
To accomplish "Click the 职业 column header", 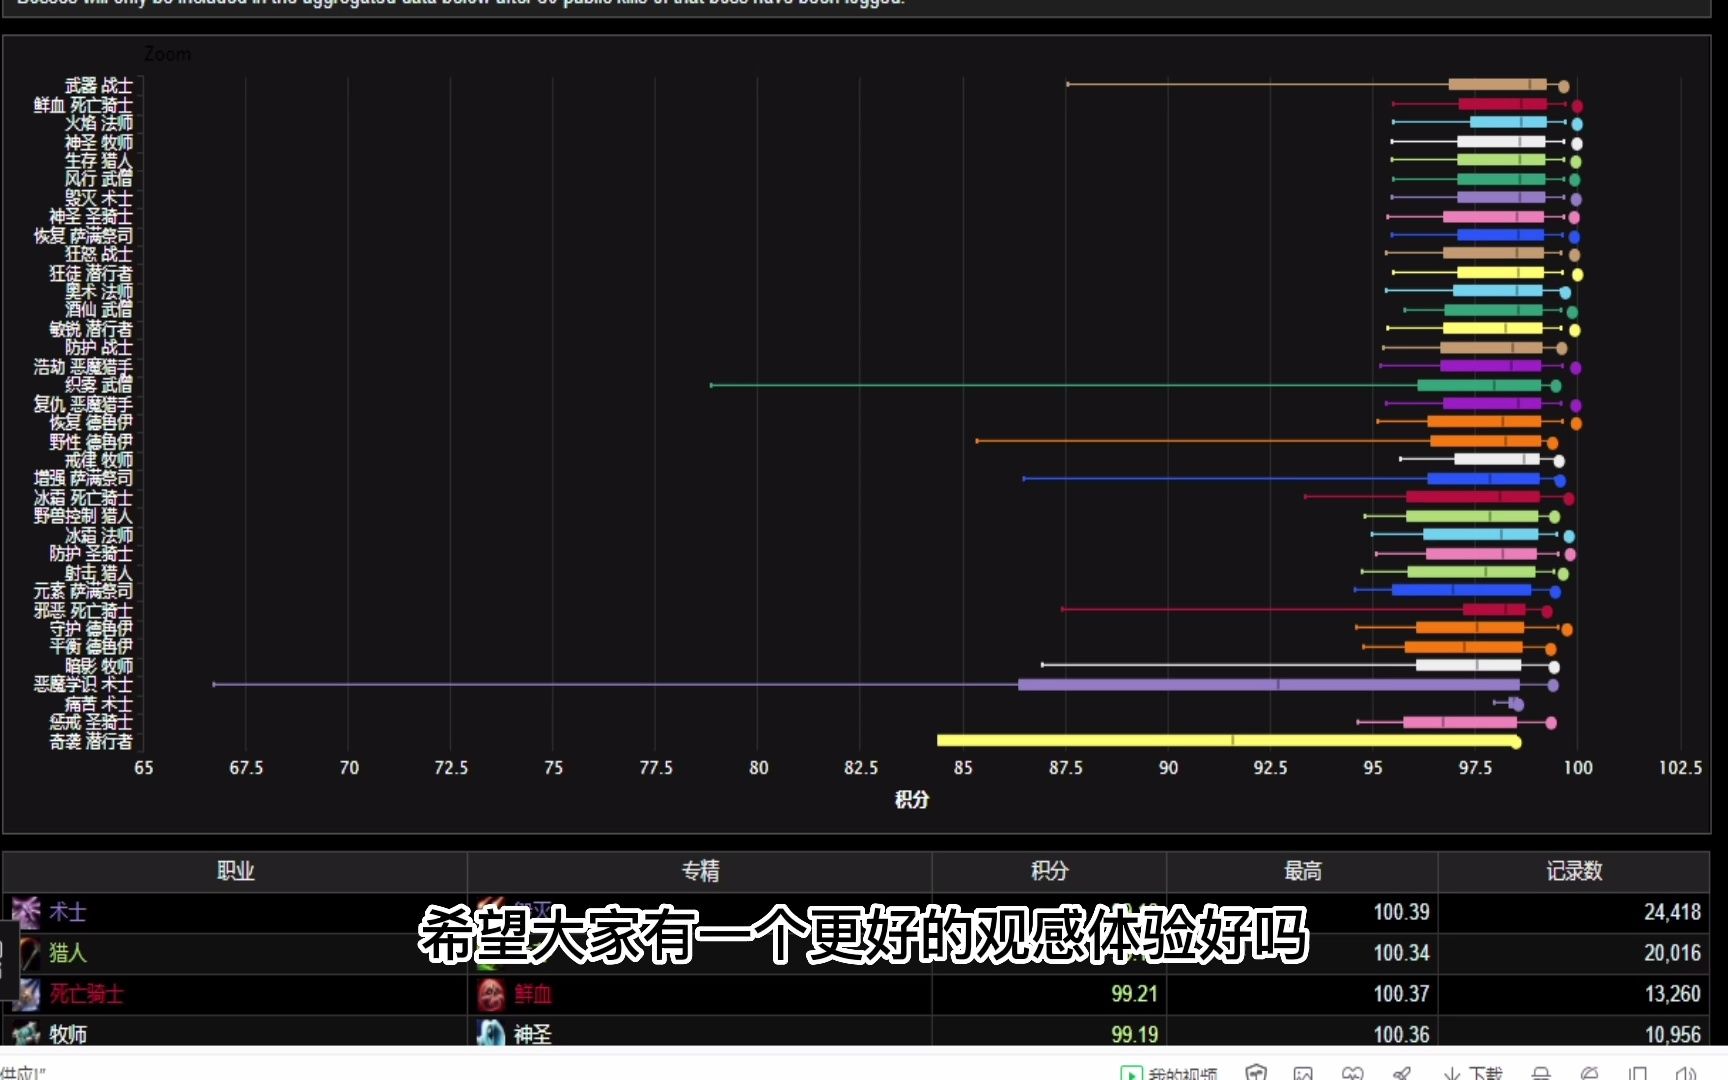I will point(235,871).
